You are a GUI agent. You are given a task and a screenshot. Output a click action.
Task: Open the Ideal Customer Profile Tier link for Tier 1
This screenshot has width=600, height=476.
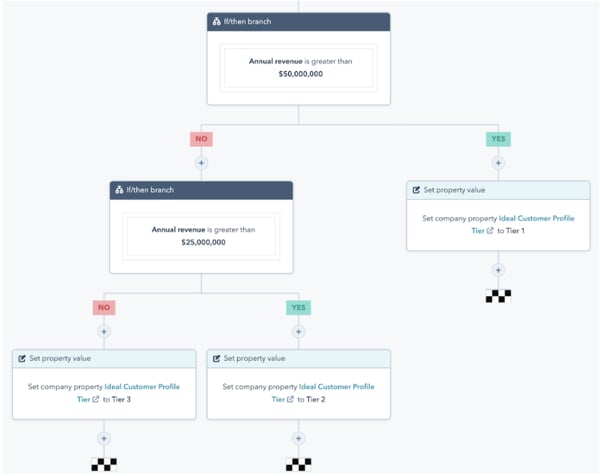[x=536, y=217]
